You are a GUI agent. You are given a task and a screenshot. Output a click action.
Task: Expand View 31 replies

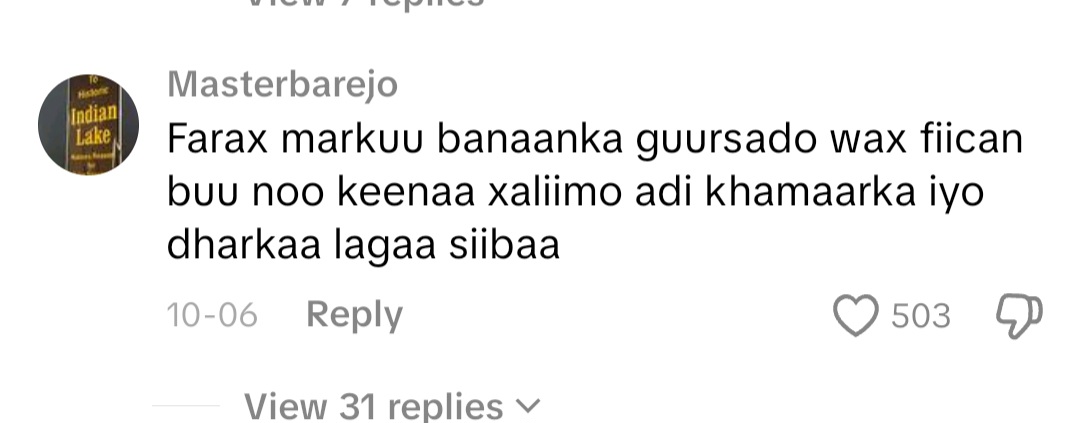click(392, 406)
